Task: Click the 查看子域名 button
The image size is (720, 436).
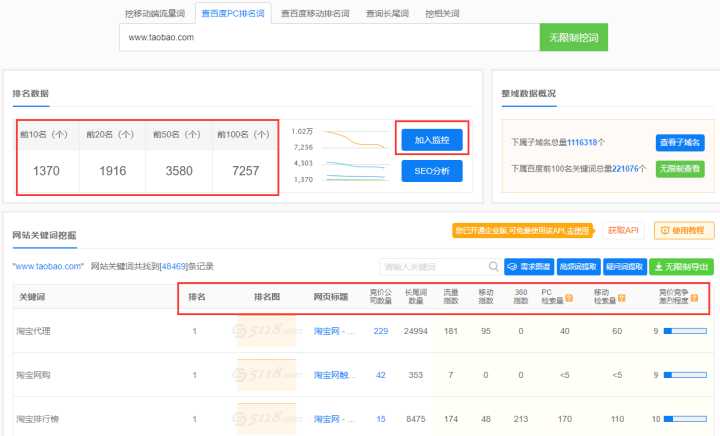Action: tap(680, 142)
